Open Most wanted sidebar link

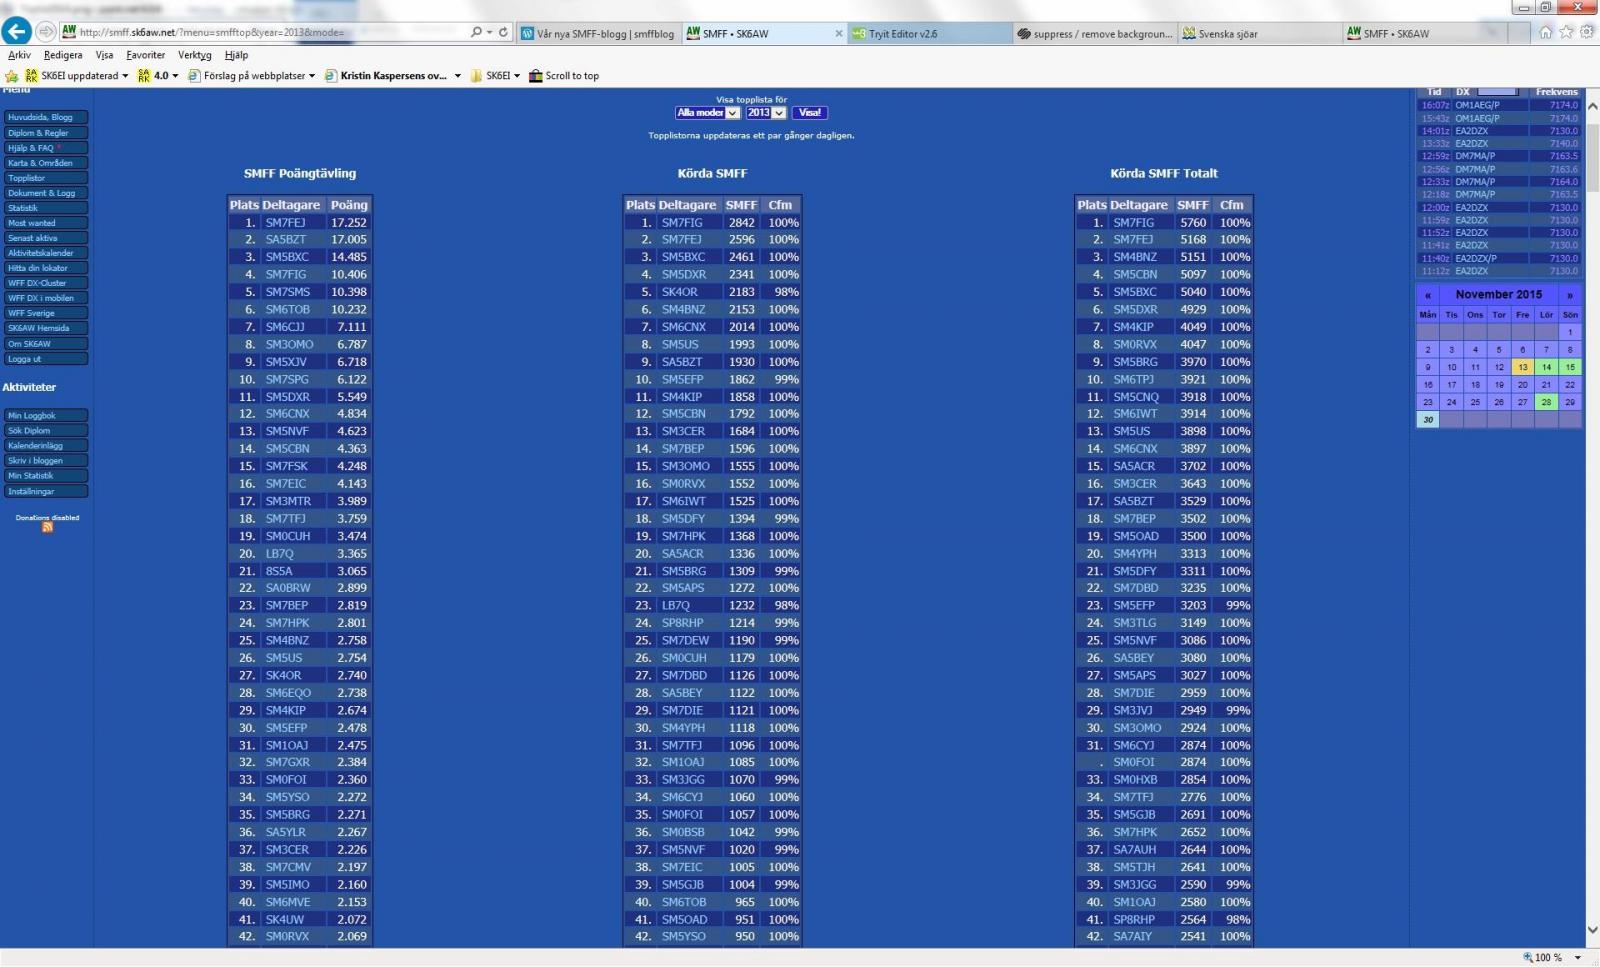pyautogui.click(x=46, y=222)
